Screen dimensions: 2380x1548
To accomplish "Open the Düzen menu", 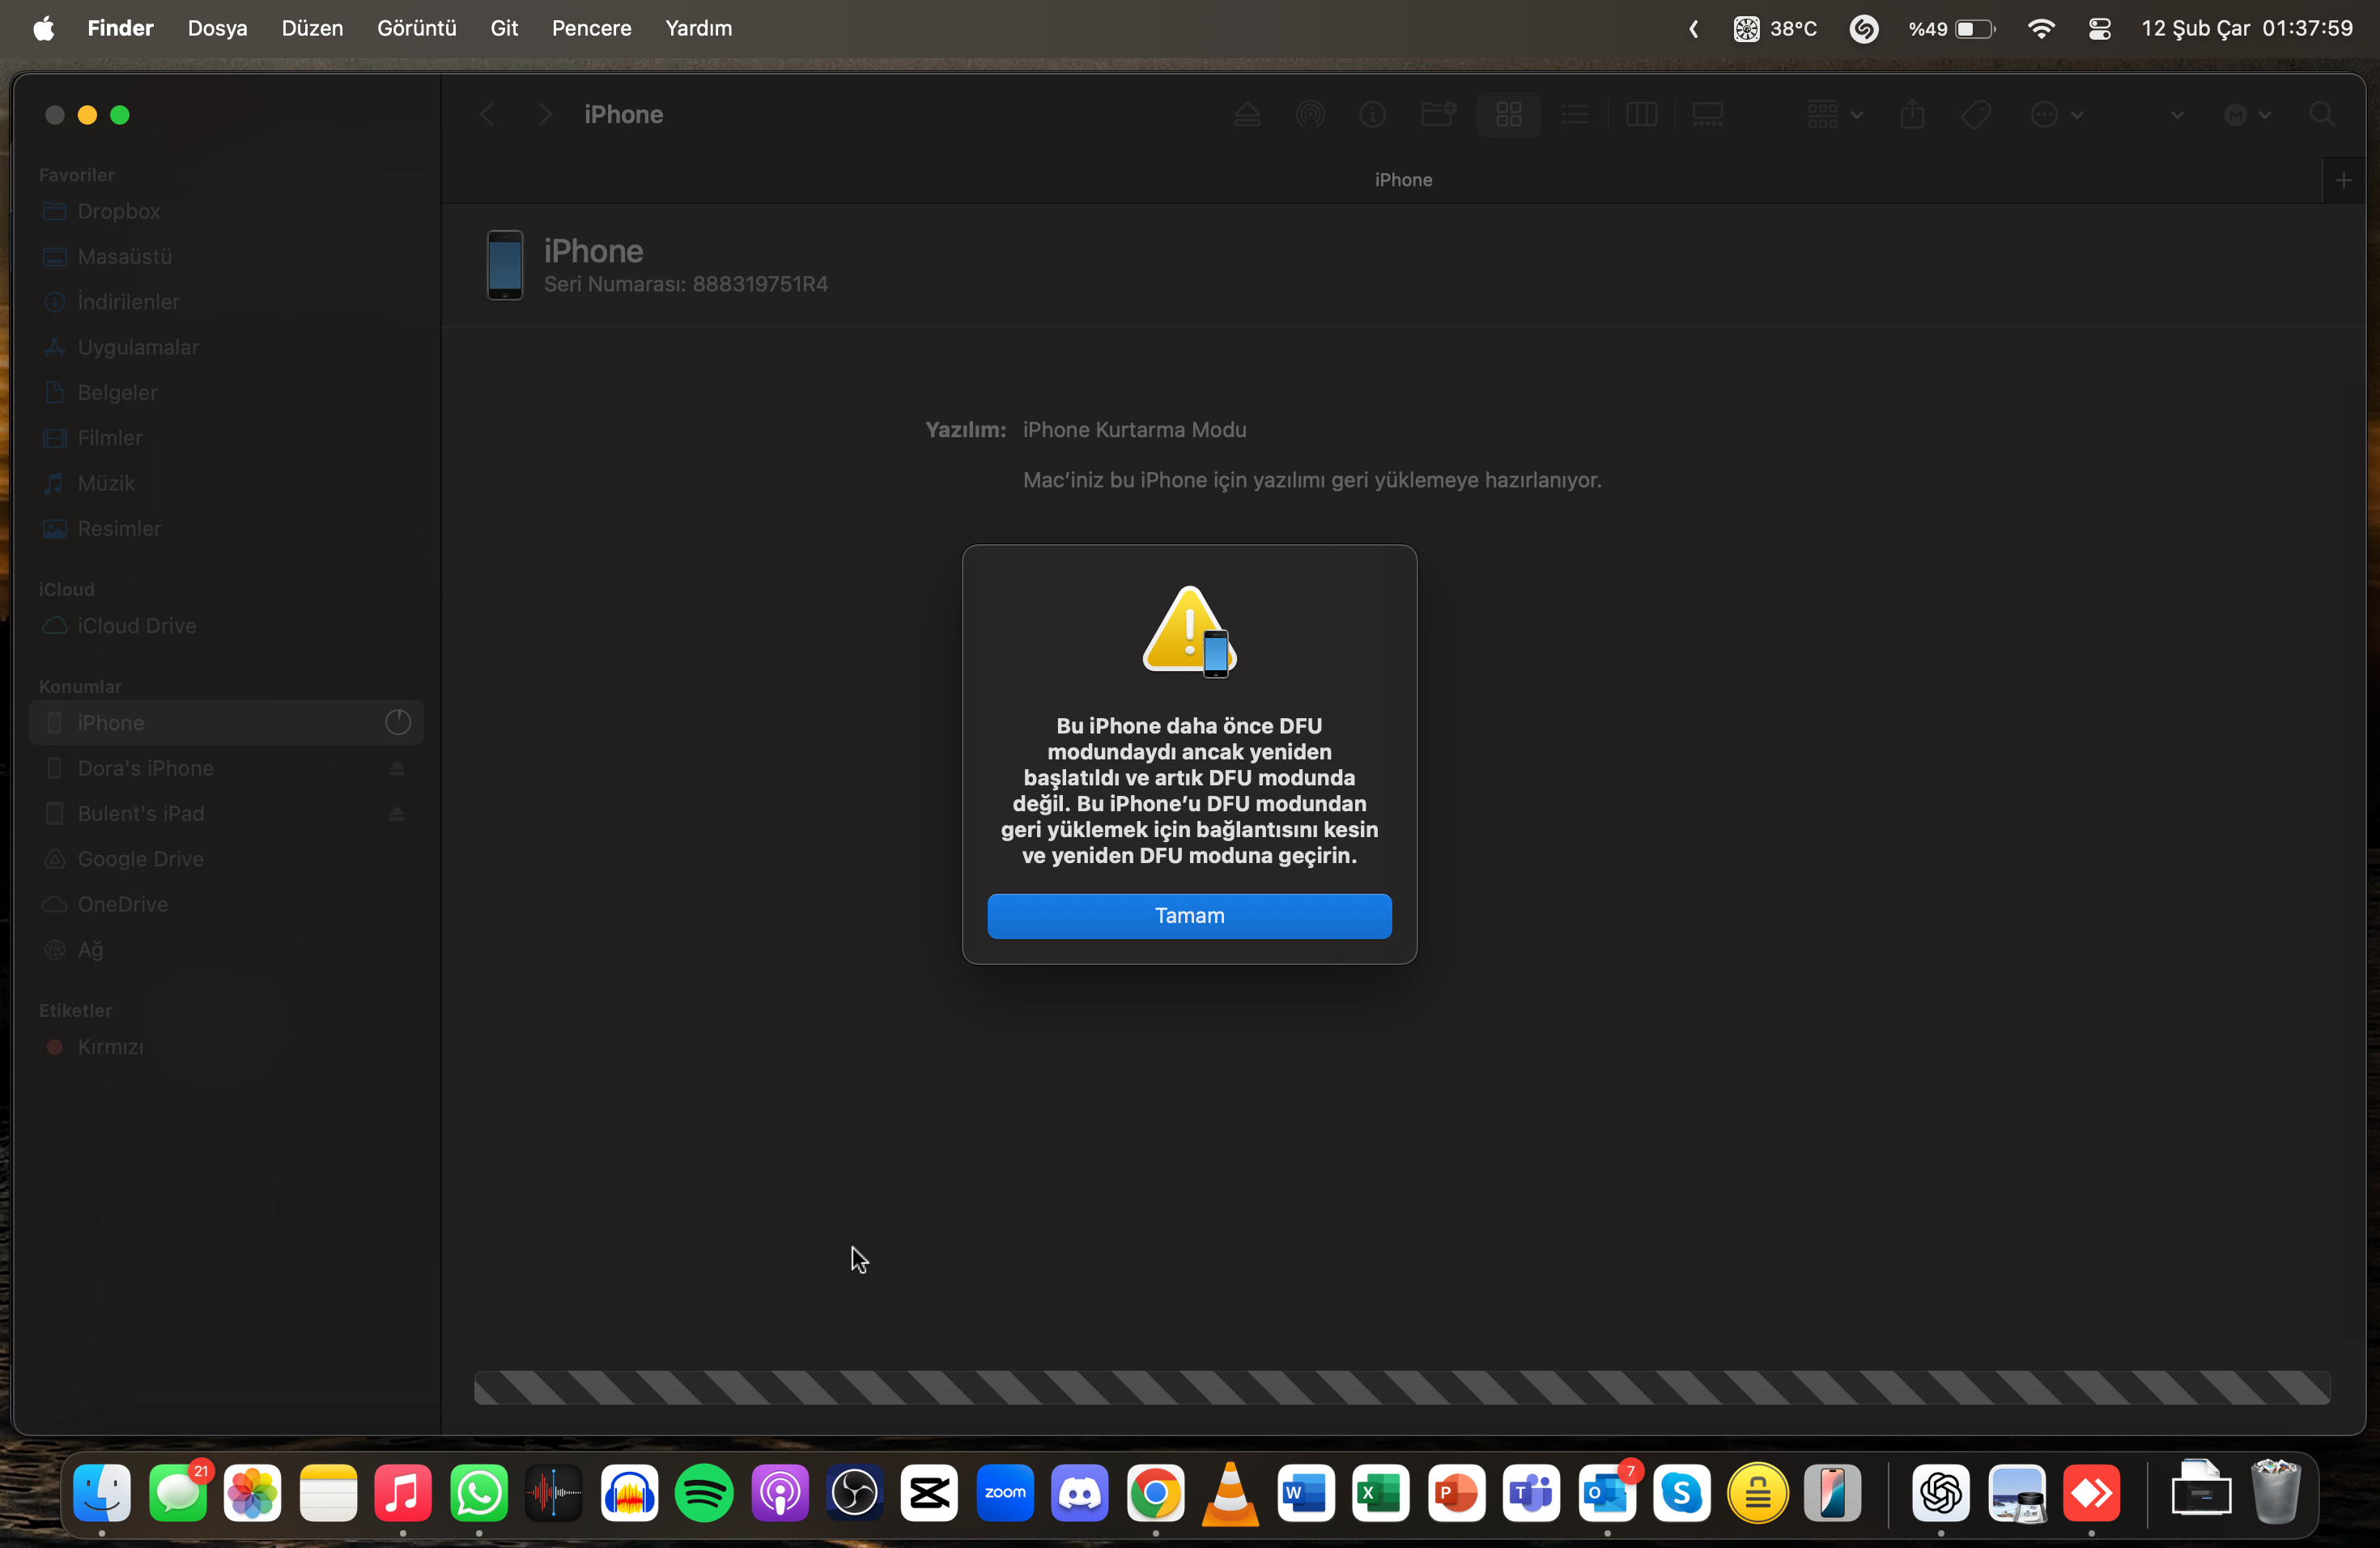I will point(312,28).
